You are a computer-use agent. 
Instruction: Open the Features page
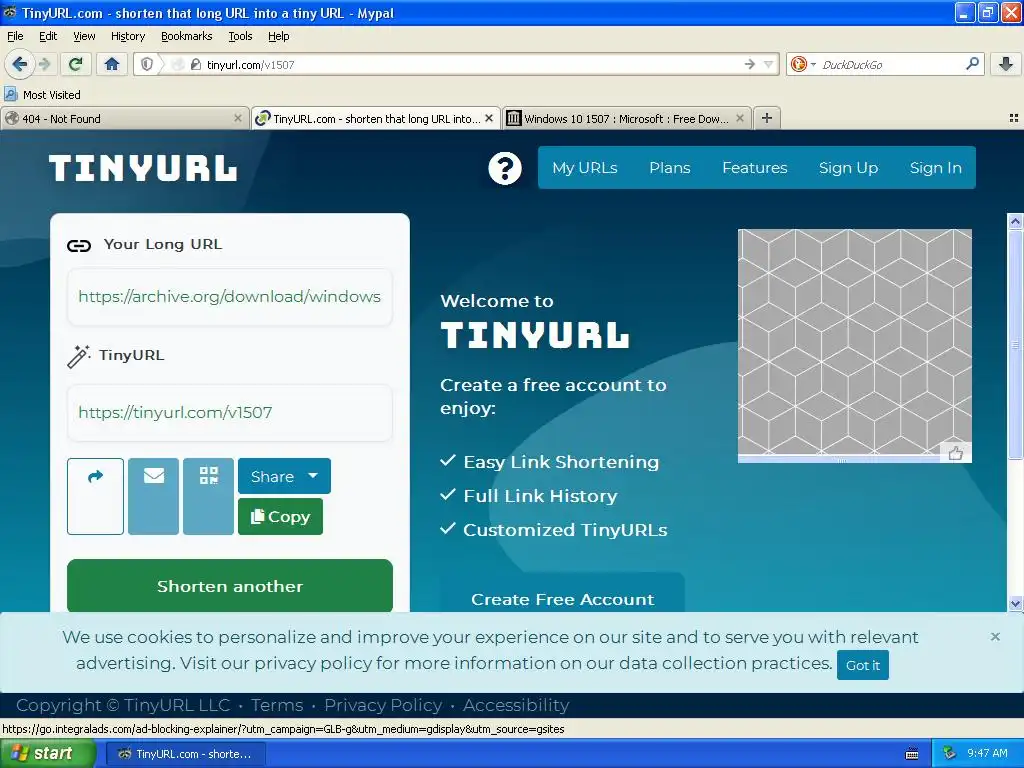pyautogui.click(x=754, y=168)
